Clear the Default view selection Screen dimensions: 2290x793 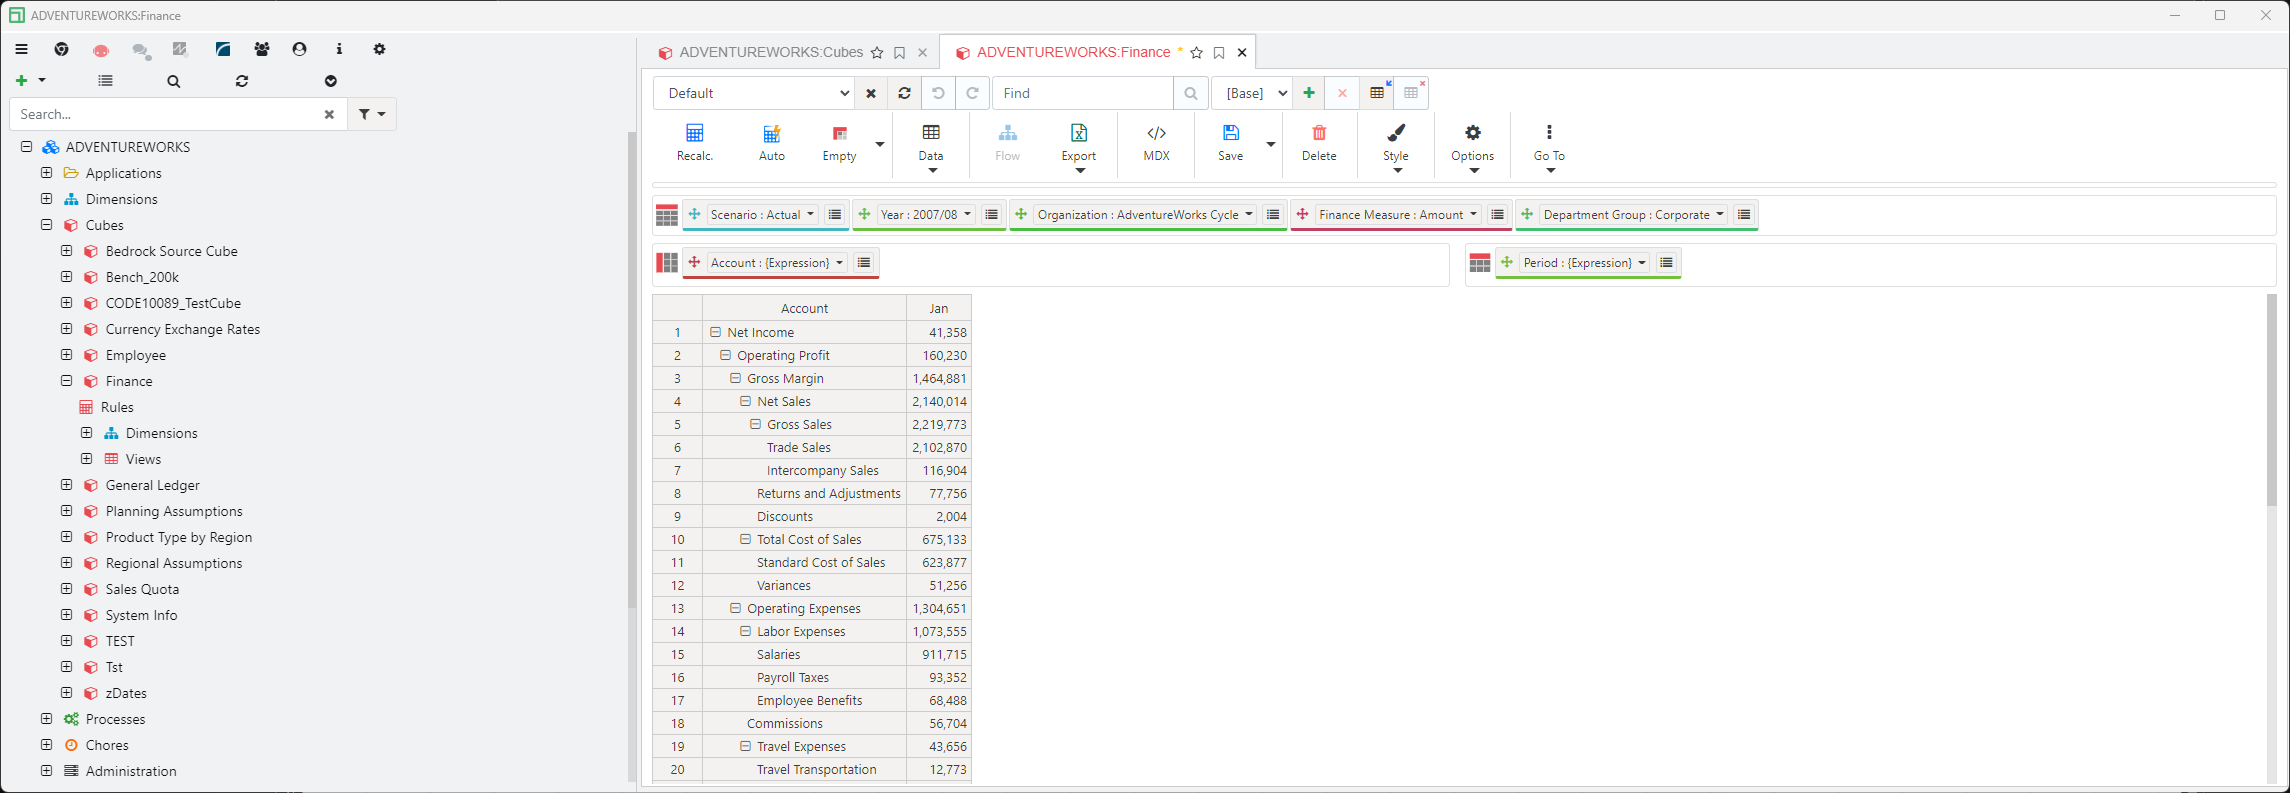(x=871, y=93)
